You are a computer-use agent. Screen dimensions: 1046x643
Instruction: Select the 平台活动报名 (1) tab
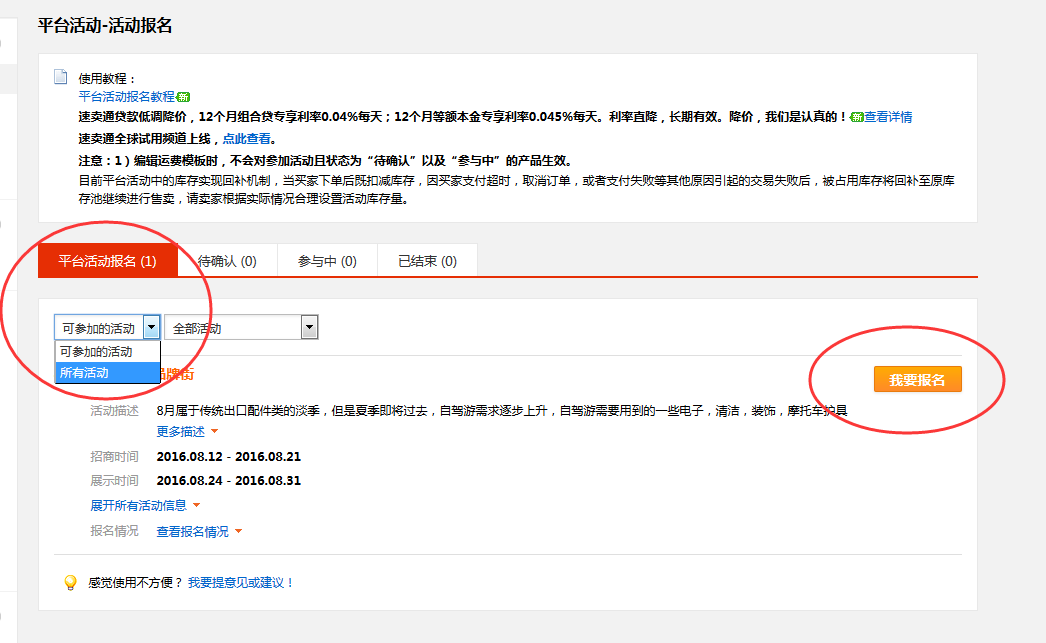point(107,261)
